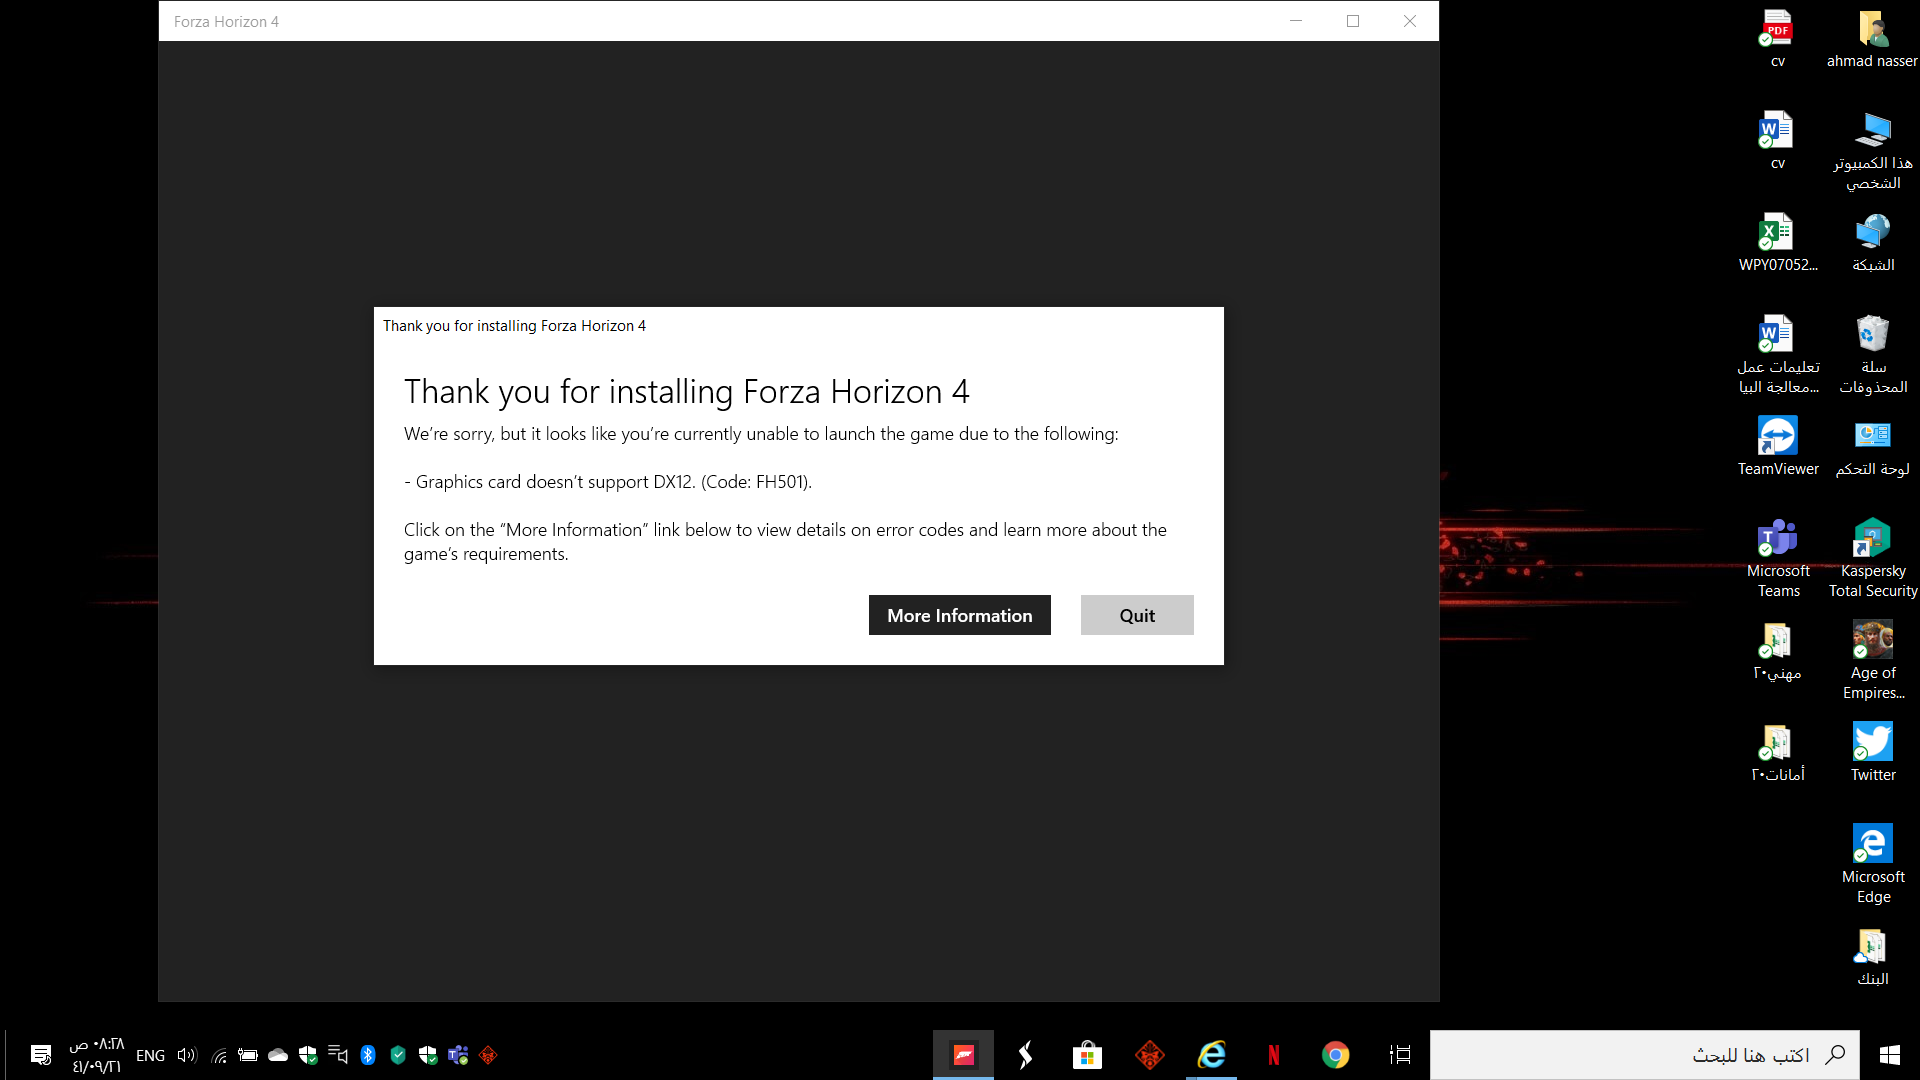The height and width of the screenshot is (1080, 1920).
Task: Open the Teams icon in system tray
Action: tap(458, 1055)
